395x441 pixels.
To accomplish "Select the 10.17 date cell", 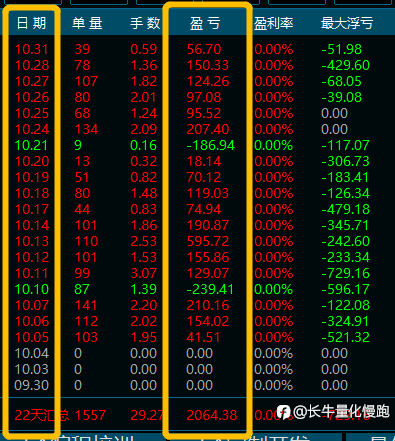I will point(32,209).
